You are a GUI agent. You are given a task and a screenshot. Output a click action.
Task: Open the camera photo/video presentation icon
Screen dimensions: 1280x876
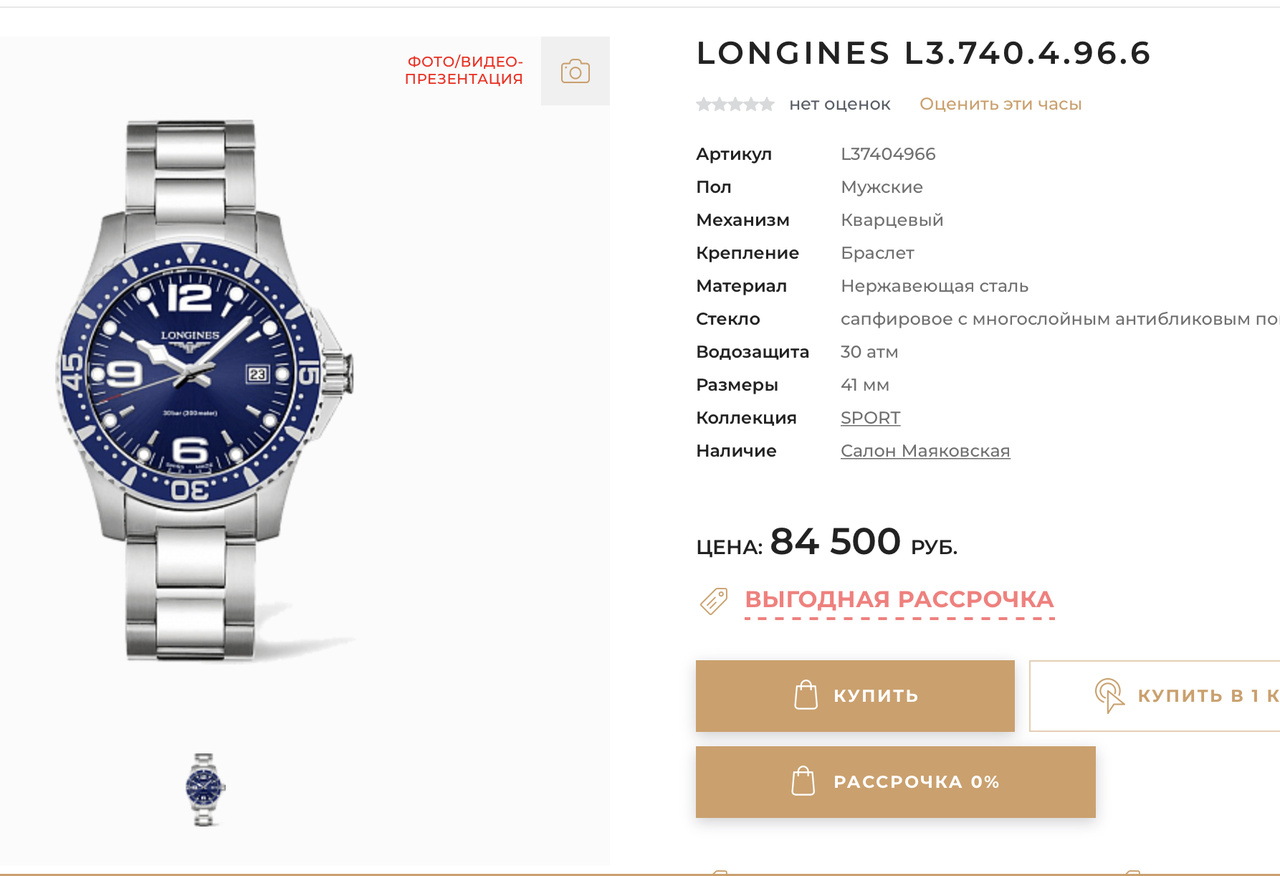pos(575,71)
